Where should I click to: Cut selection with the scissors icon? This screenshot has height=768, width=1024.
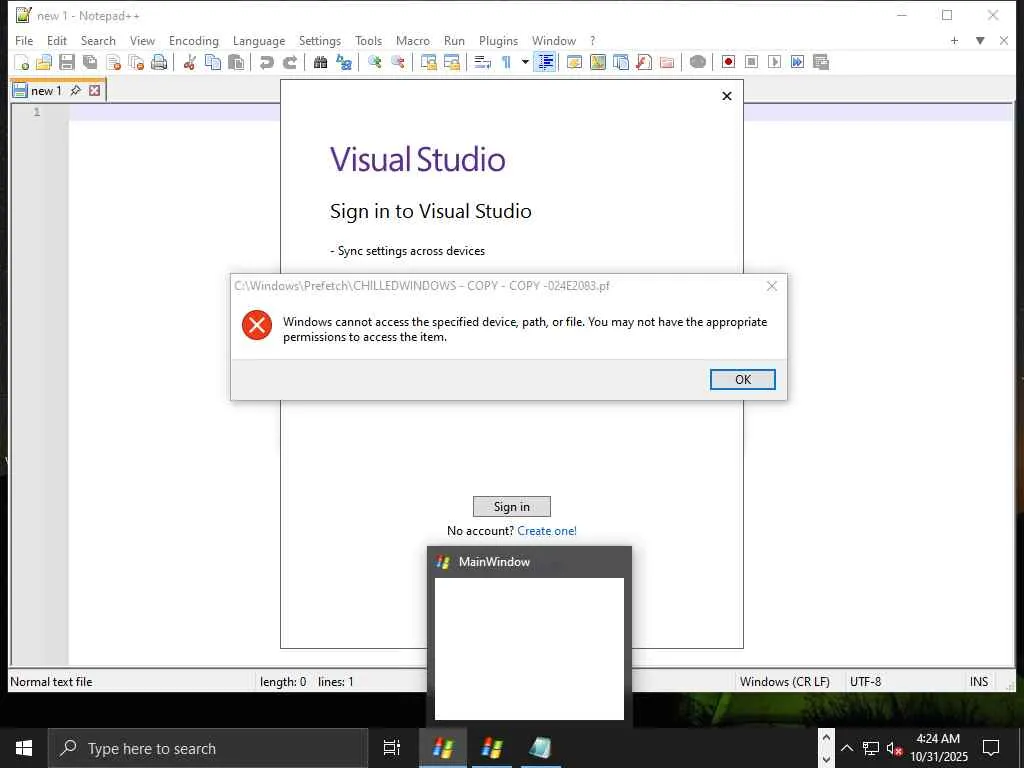189,63
